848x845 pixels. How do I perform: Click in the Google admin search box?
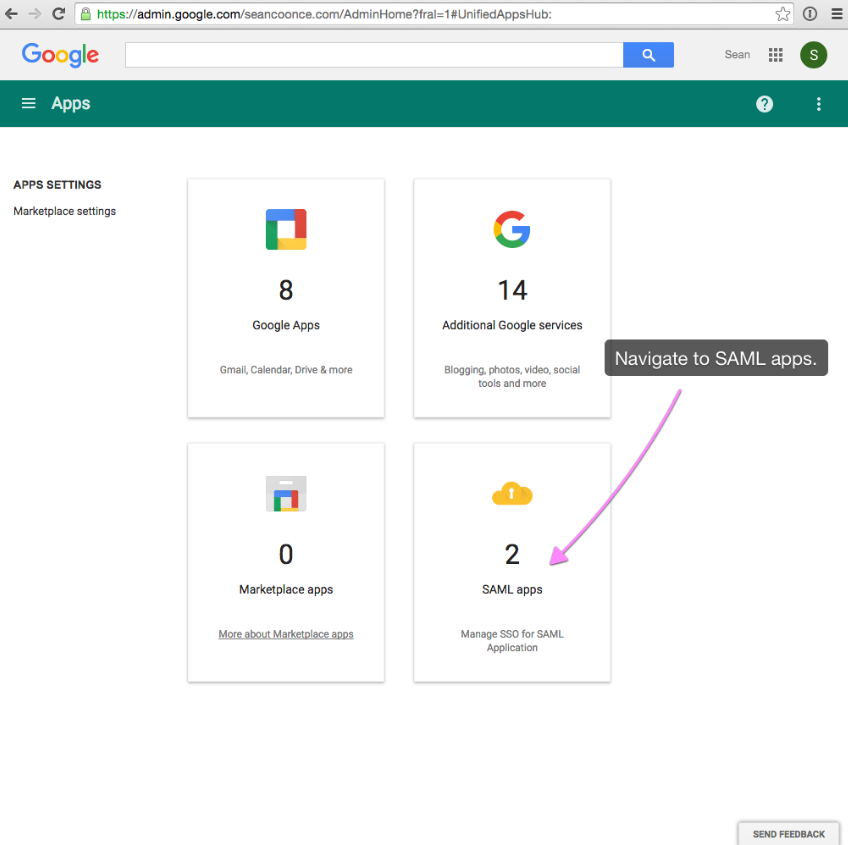tap(374, 55)
